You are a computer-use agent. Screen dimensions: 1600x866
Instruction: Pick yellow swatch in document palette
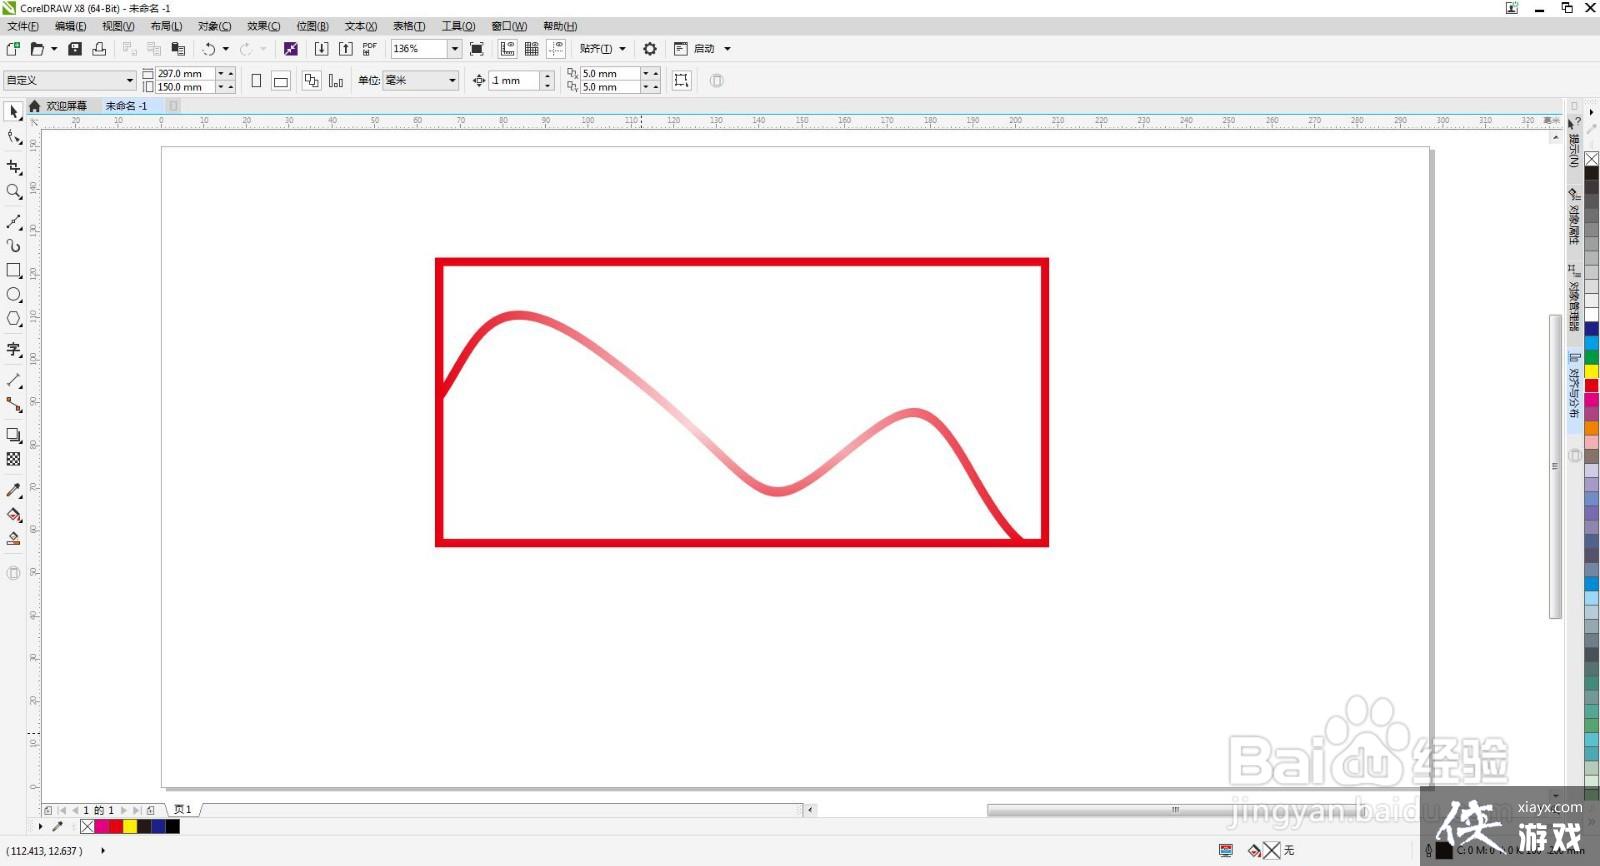tap(130, 826)
